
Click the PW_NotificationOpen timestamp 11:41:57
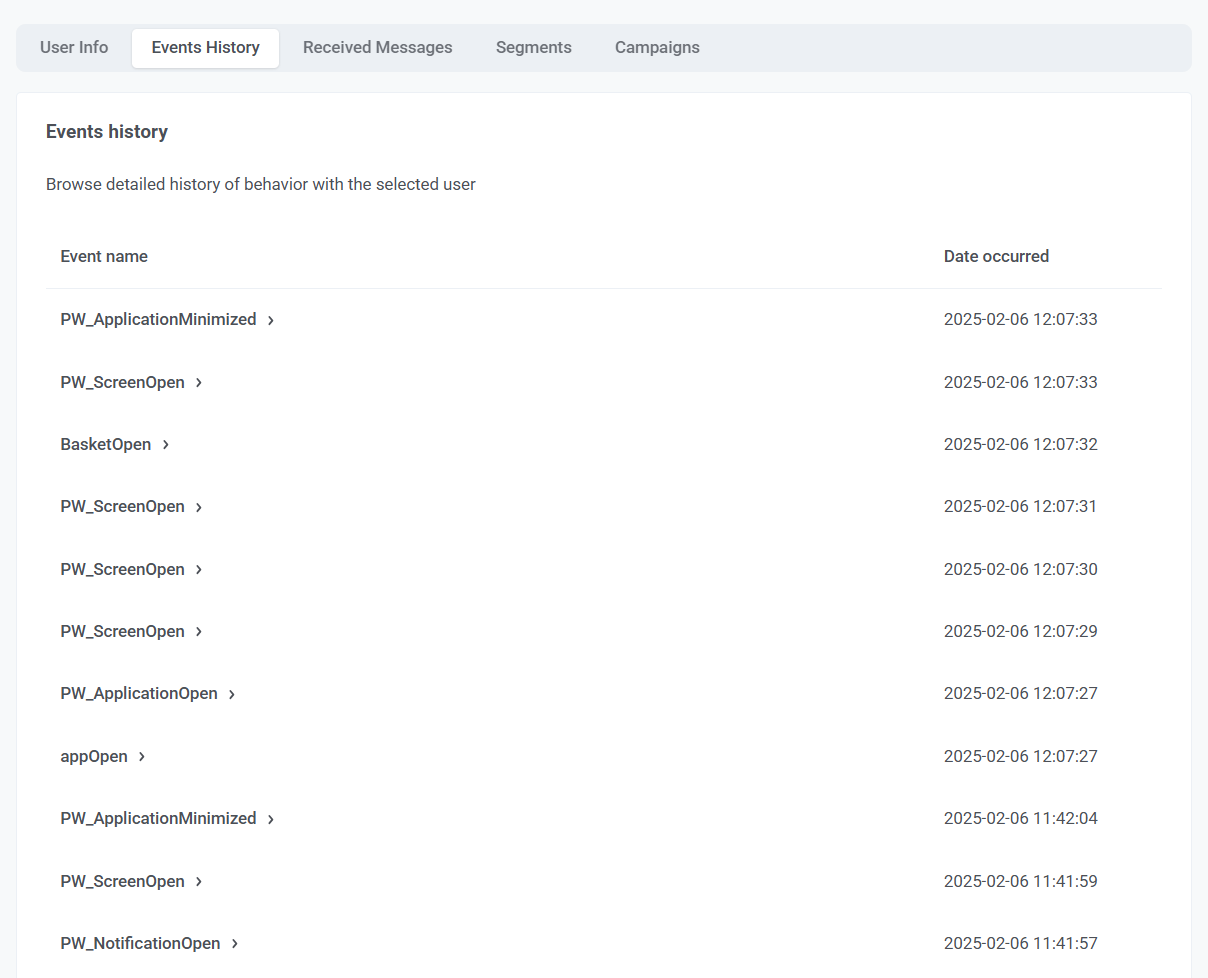[1020, 944]
